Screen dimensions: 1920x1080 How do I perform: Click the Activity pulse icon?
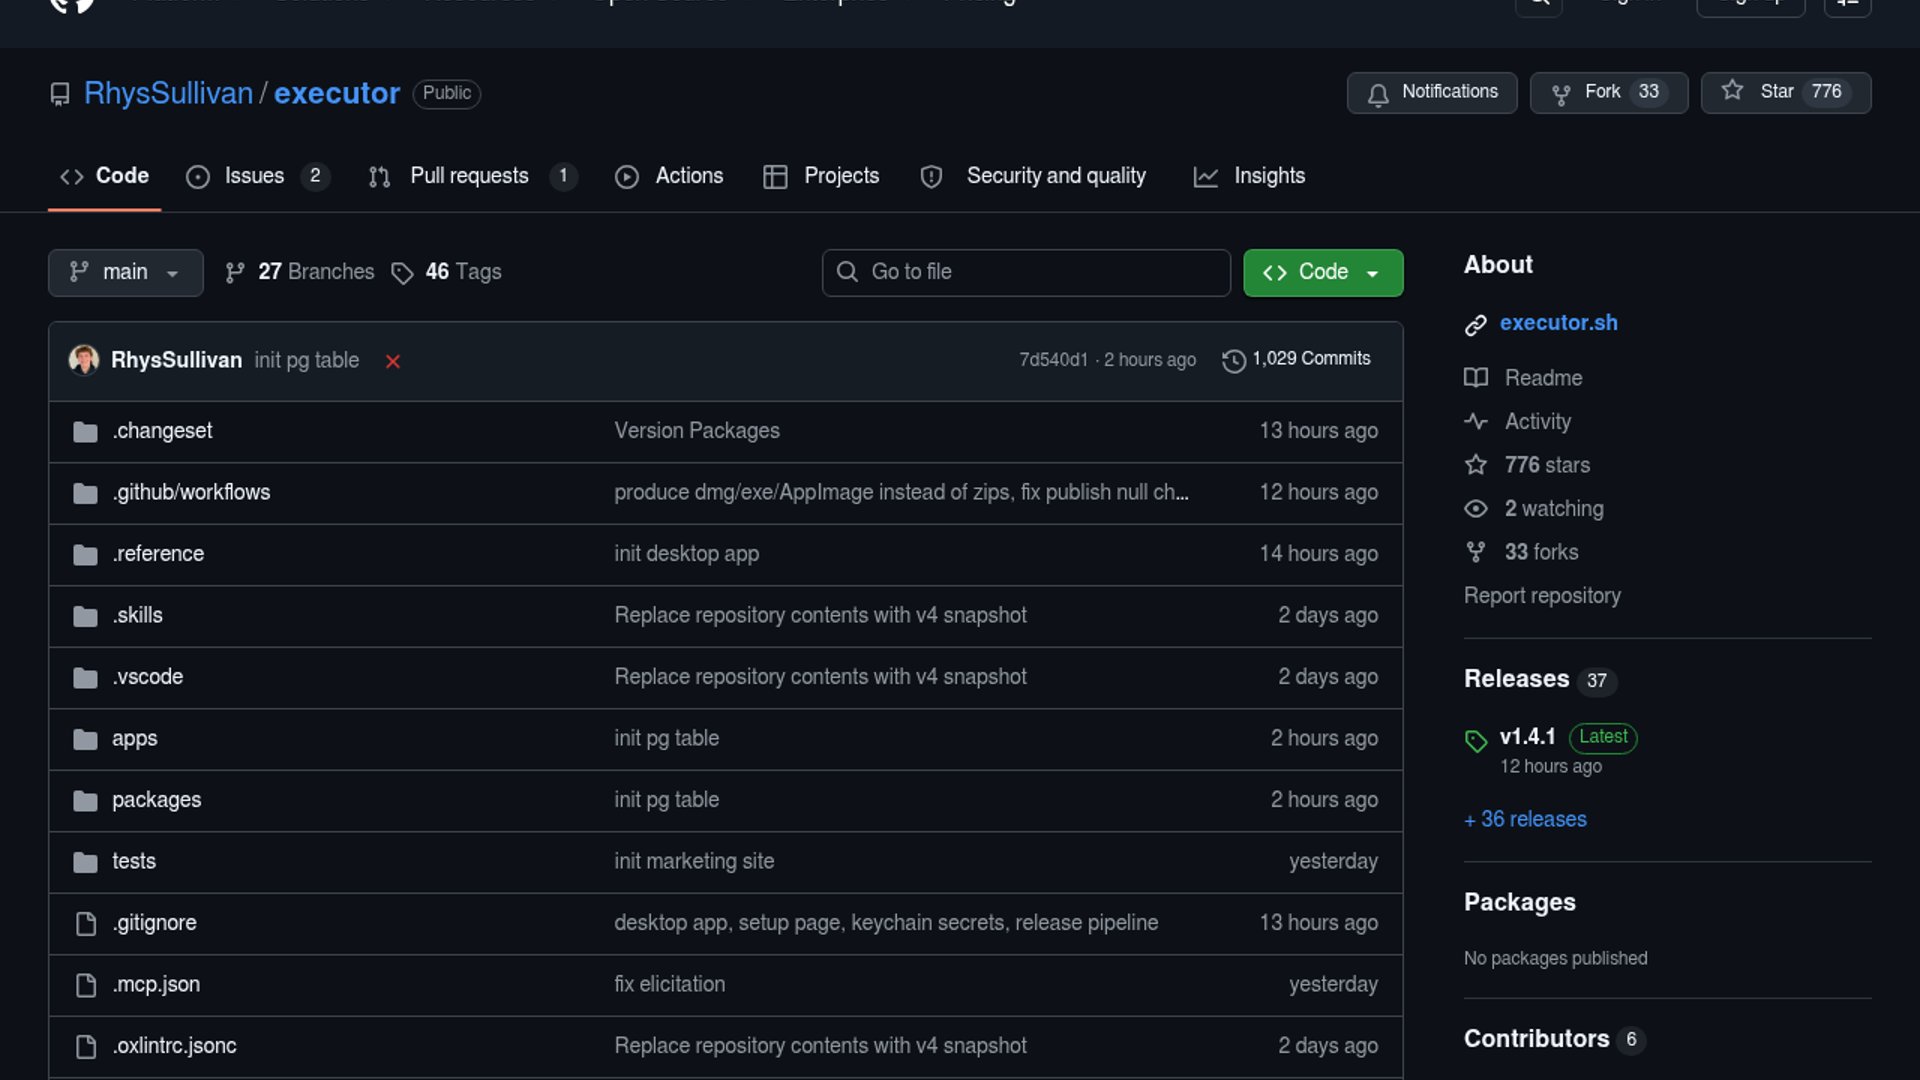[1476, 421]
